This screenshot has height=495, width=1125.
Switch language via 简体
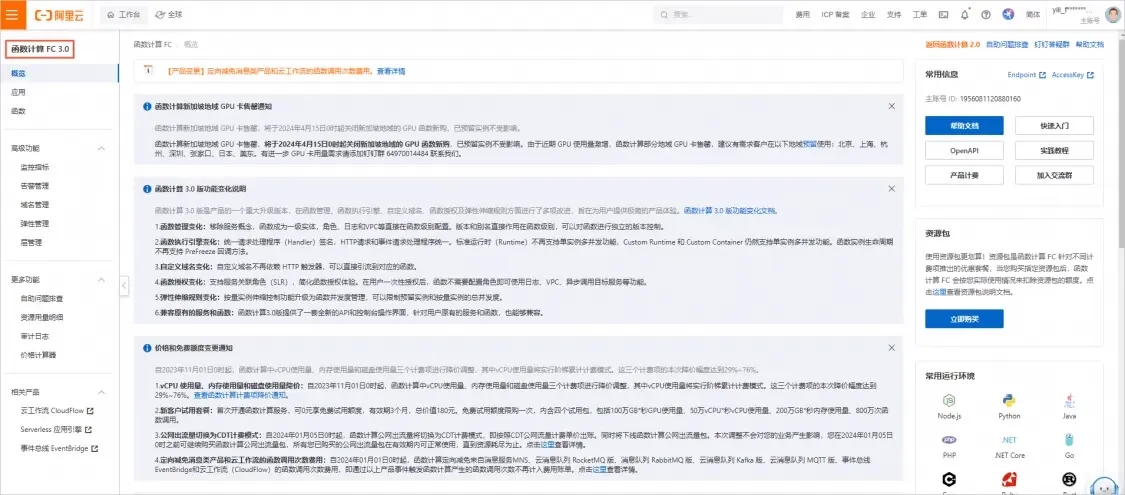pos(1033,14)
